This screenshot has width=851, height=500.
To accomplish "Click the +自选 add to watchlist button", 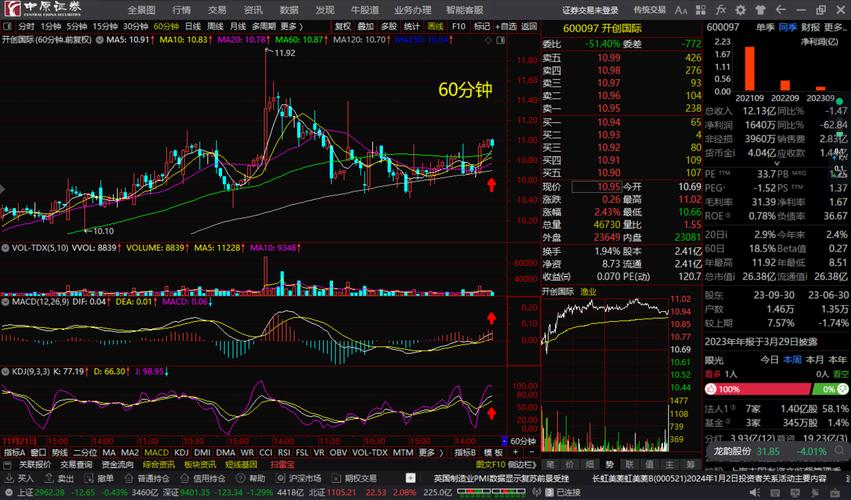I will point(506,26).
